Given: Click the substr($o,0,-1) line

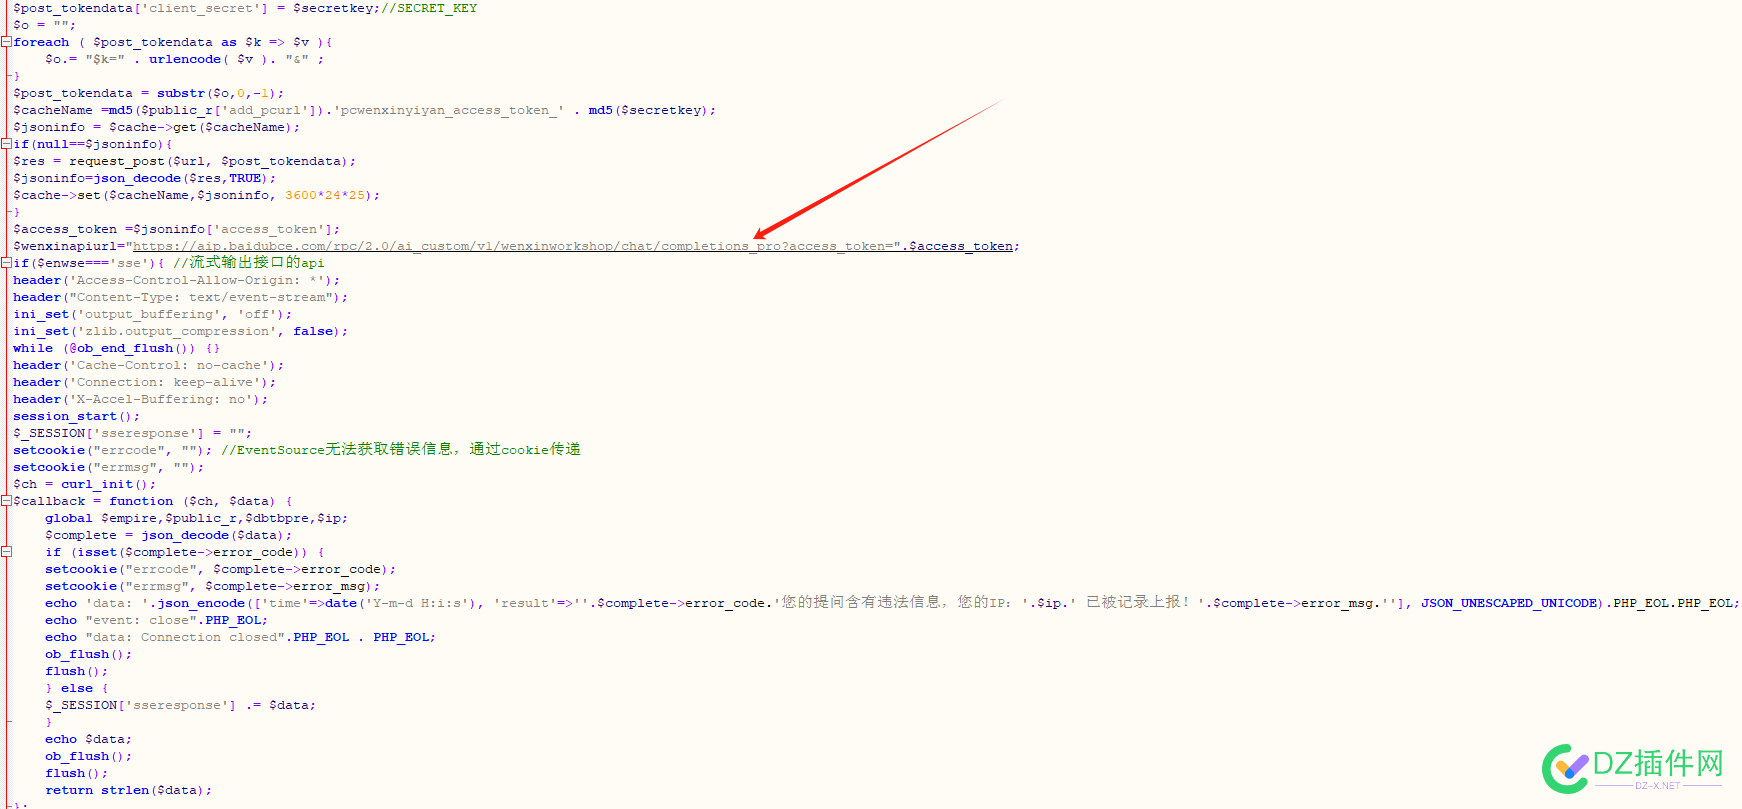Looking at the screenshot, I should coord(148,93).
